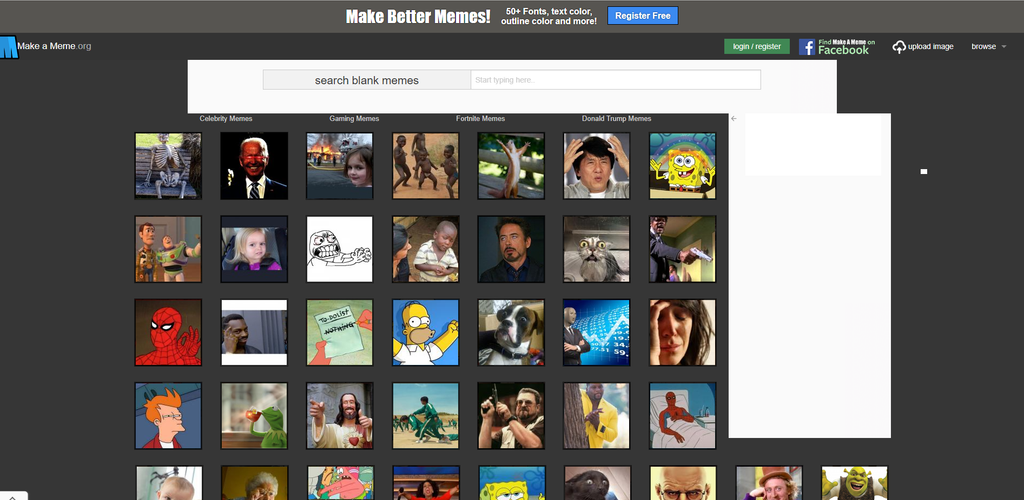Open the Donald Trump Memes link
The width and height of the screenshot is (1024, 500).
(616, 119)
